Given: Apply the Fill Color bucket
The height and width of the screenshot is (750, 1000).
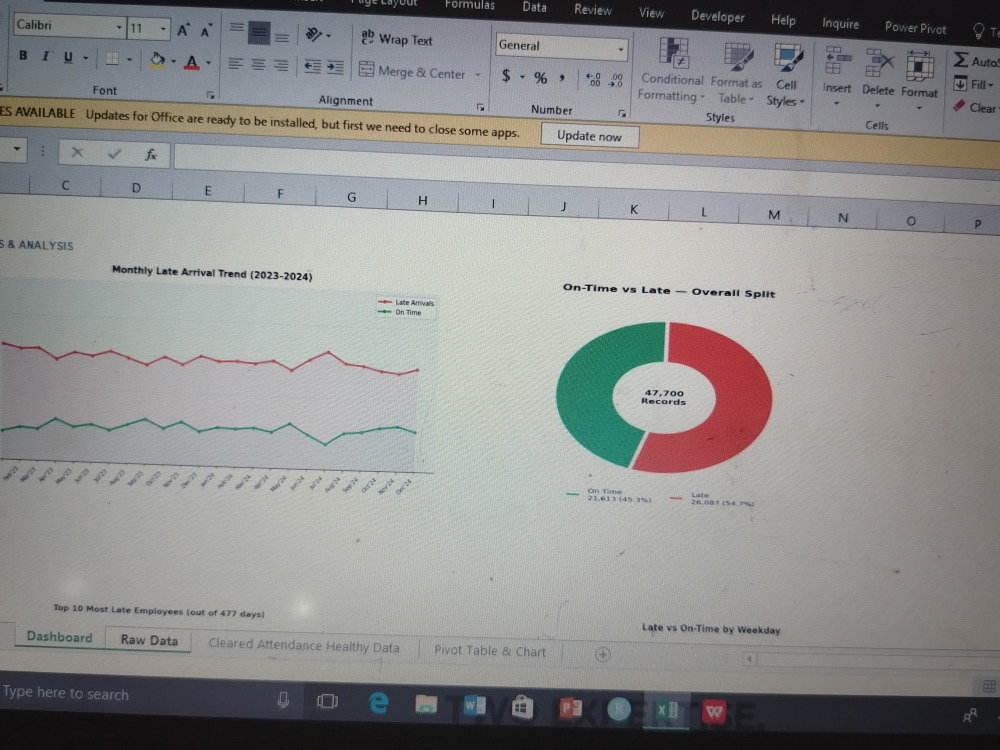Looking at the screenshot, I should coord(157,60).
